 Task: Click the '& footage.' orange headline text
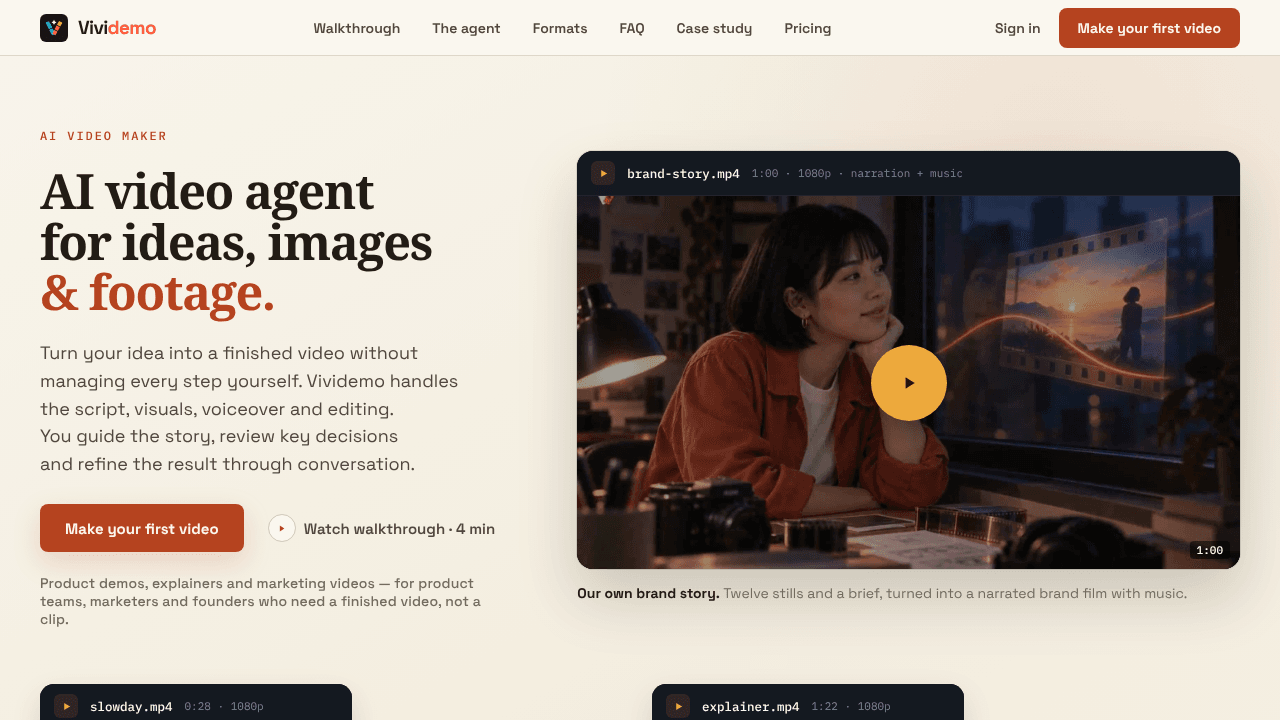point(157,292)
